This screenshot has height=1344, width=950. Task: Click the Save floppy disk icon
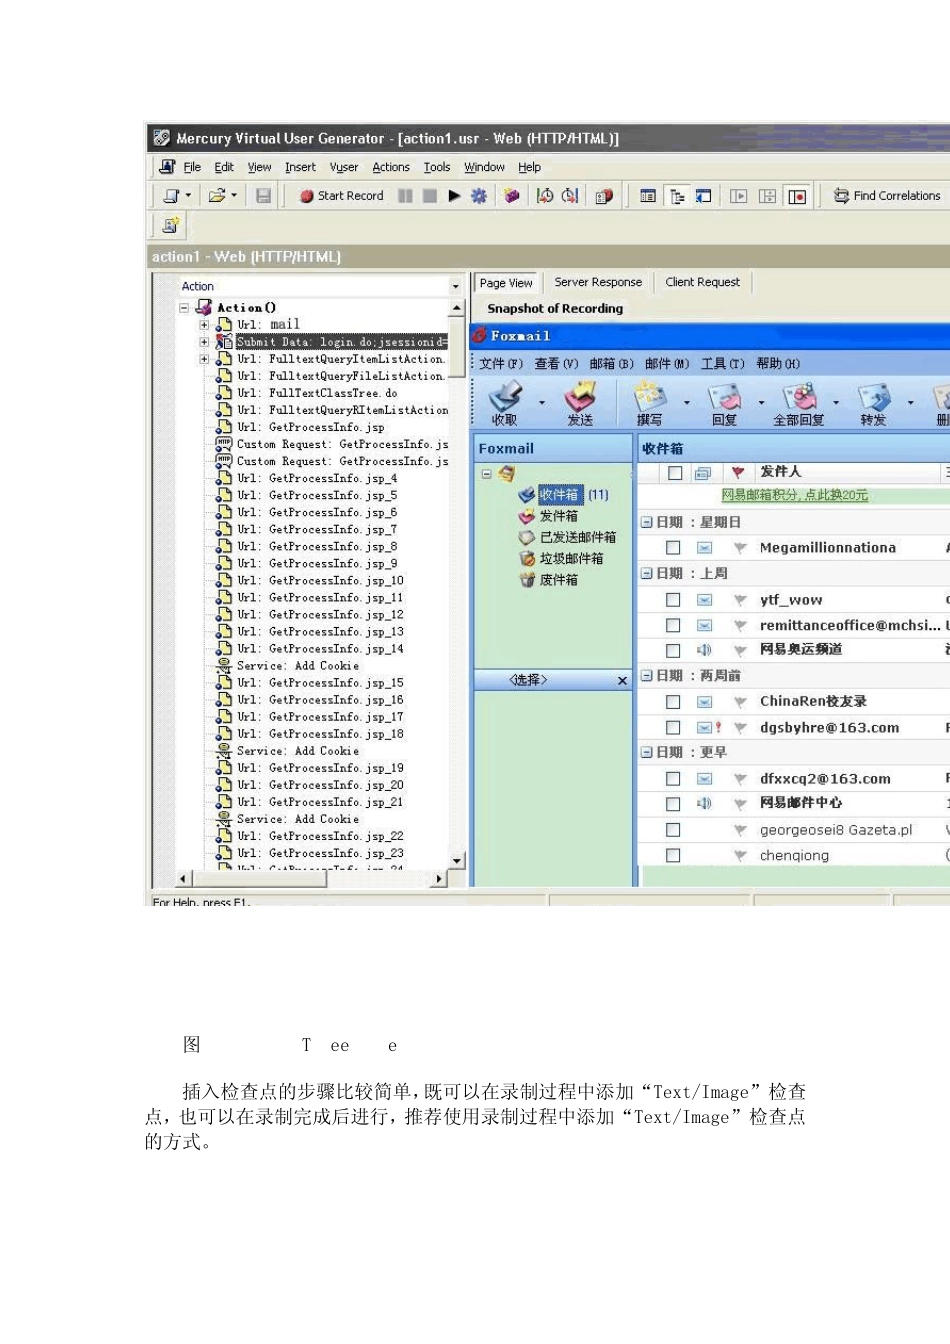(263, 196)
